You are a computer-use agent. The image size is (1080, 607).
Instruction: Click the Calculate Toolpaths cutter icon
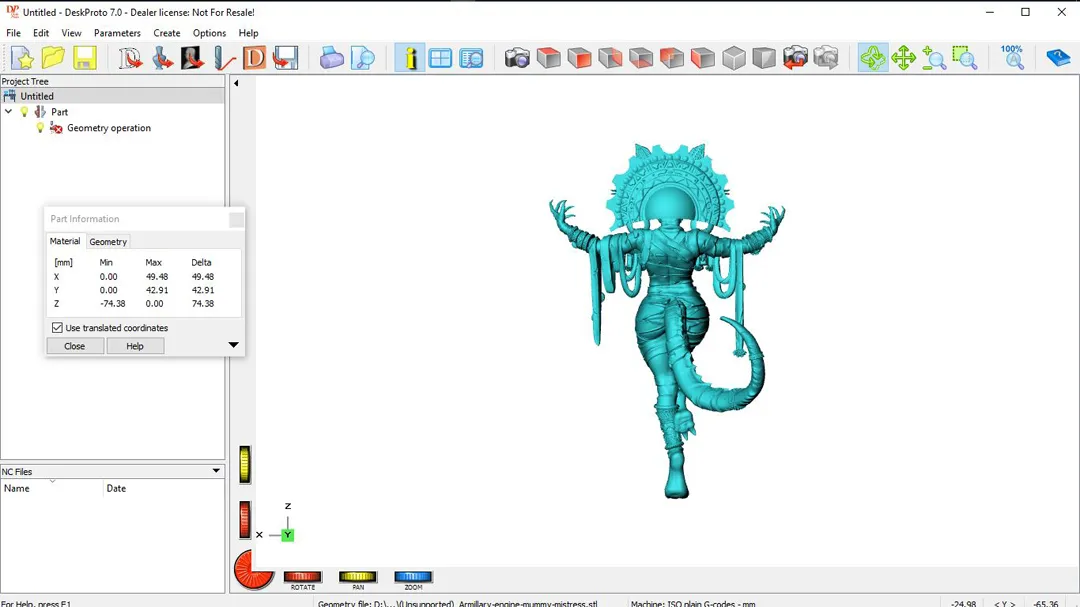tap(224, 59)
